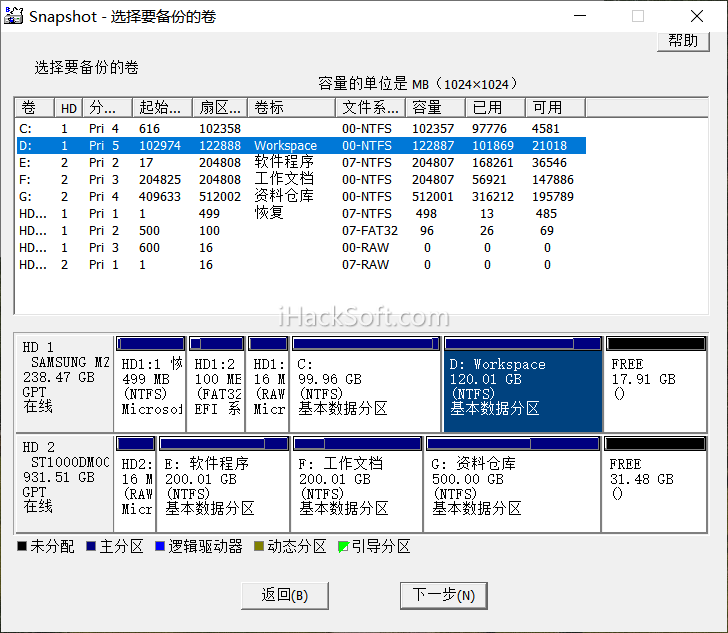Click the 引导分区 green legend swatch
728x633 pixels.
343,547
